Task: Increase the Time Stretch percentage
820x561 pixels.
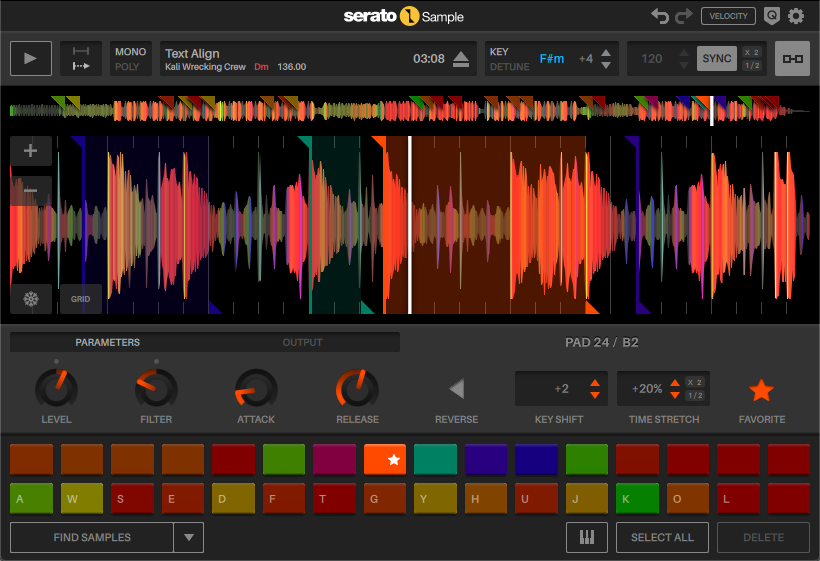Action: coord(675,383)
